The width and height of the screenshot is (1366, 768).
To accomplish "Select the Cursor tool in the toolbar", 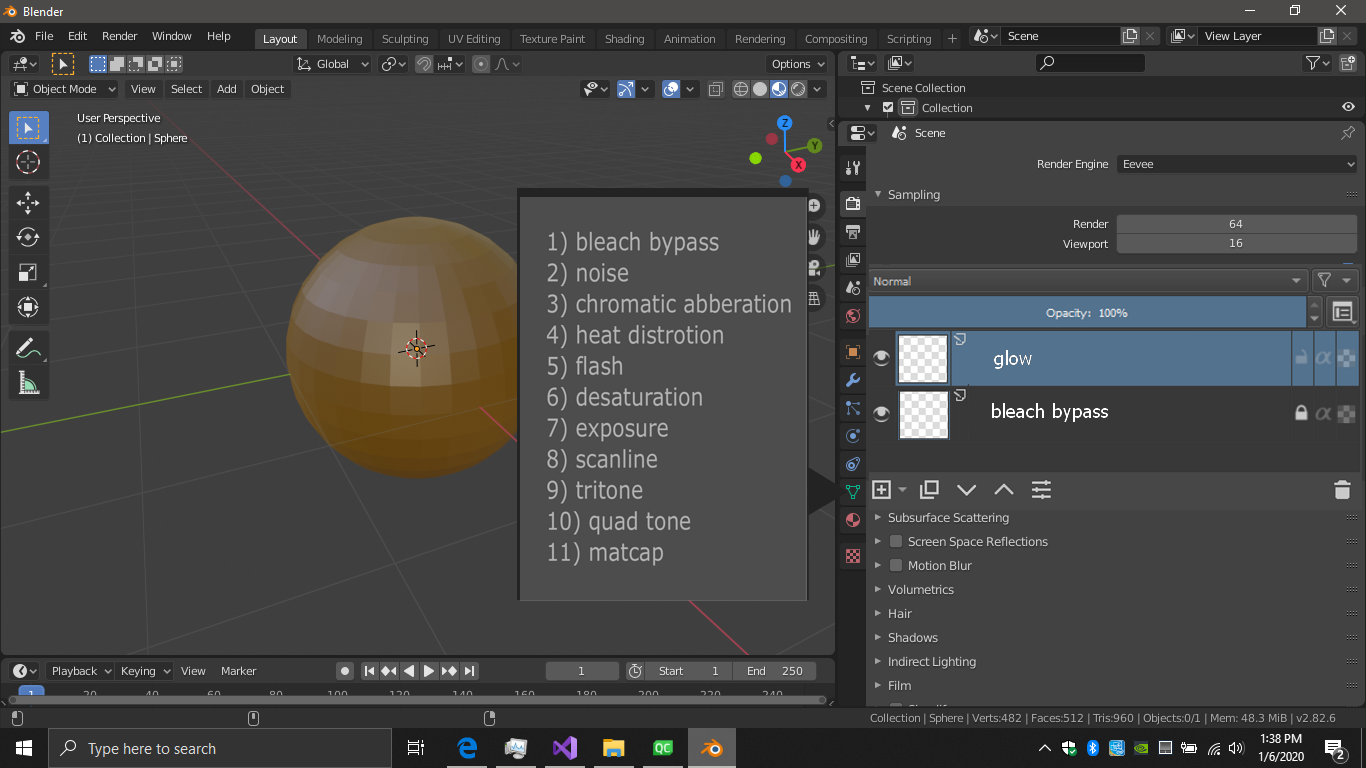I will [28, 162].
